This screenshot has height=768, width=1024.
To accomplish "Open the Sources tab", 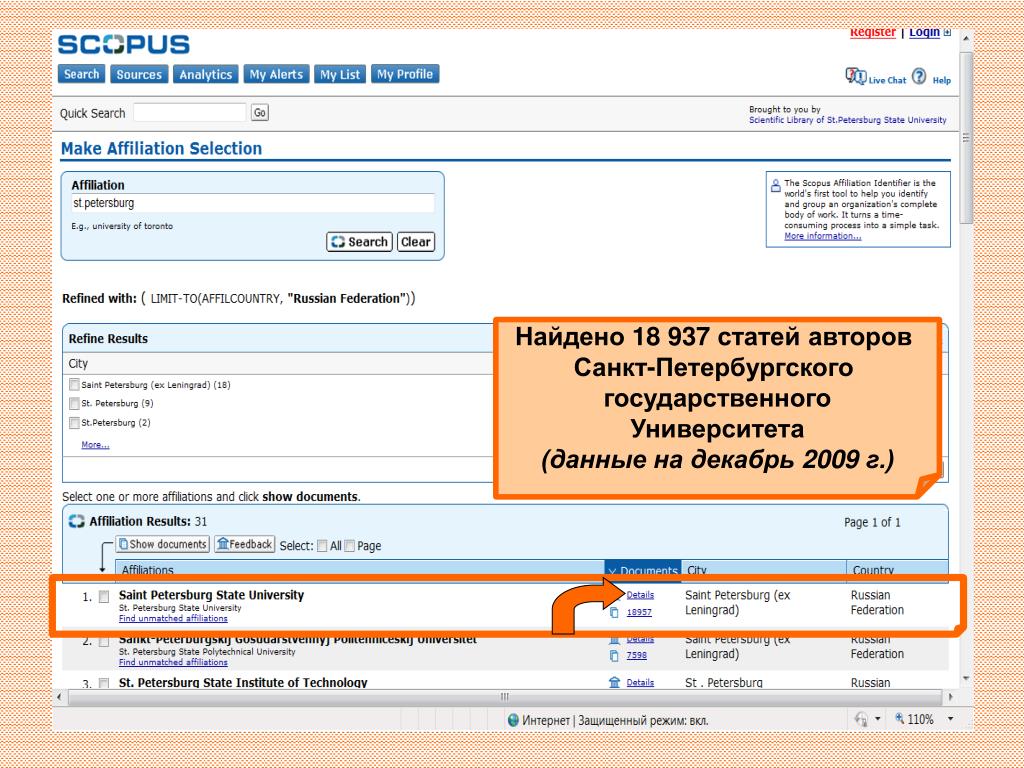I will pyautogui.click(x=139, y=74).
